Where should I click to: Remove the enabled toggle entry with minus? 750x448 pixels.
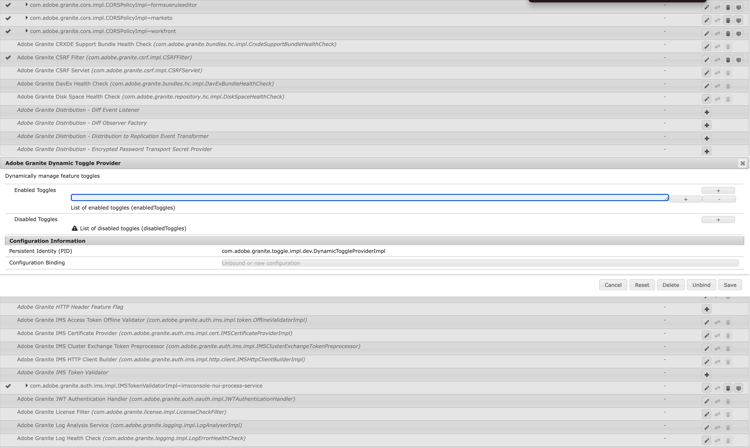pyautogui.click(x=719, y=199)
